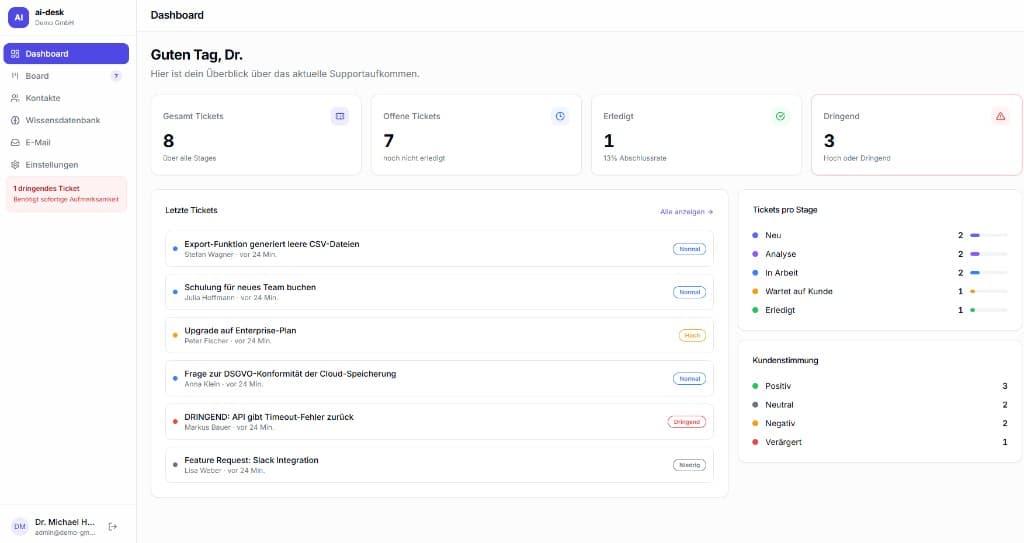
Task: Click the warning triangle icon on Dringend card
Action: (1000, 116)
